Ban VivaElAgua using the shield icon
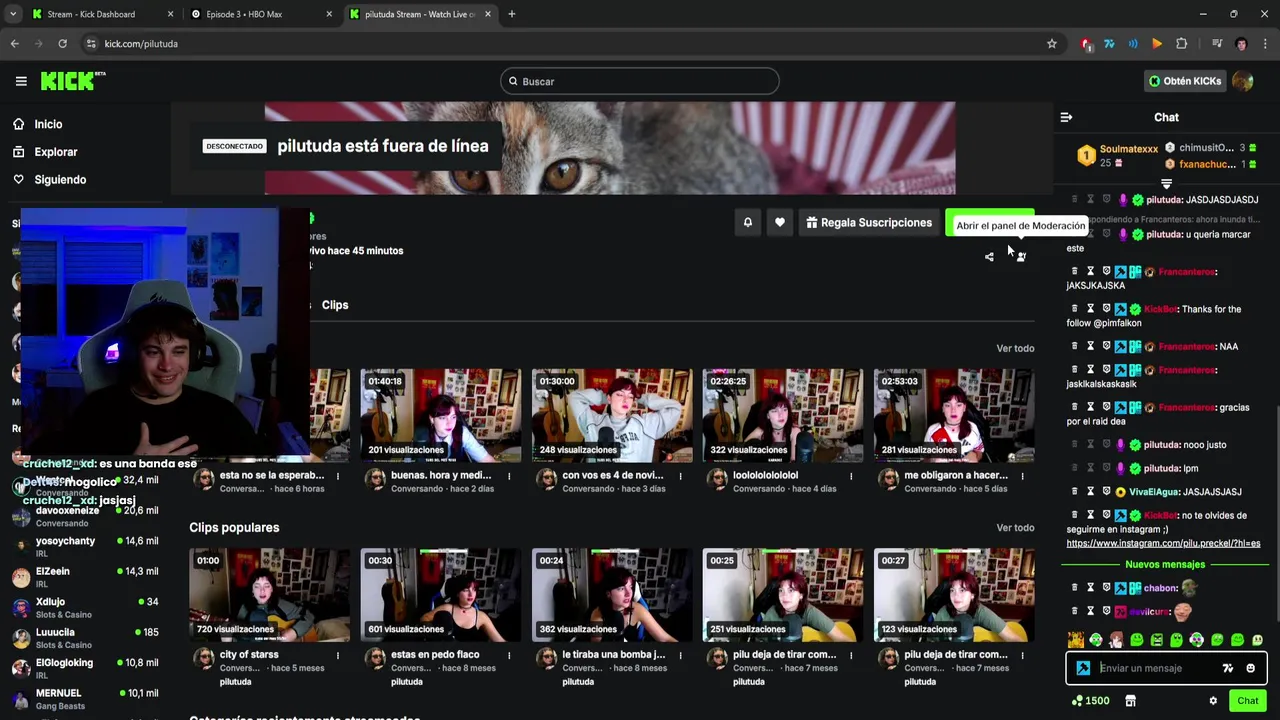Image resolution: width=1280 pixels, height=720 pixels. tap(1106, 492)
